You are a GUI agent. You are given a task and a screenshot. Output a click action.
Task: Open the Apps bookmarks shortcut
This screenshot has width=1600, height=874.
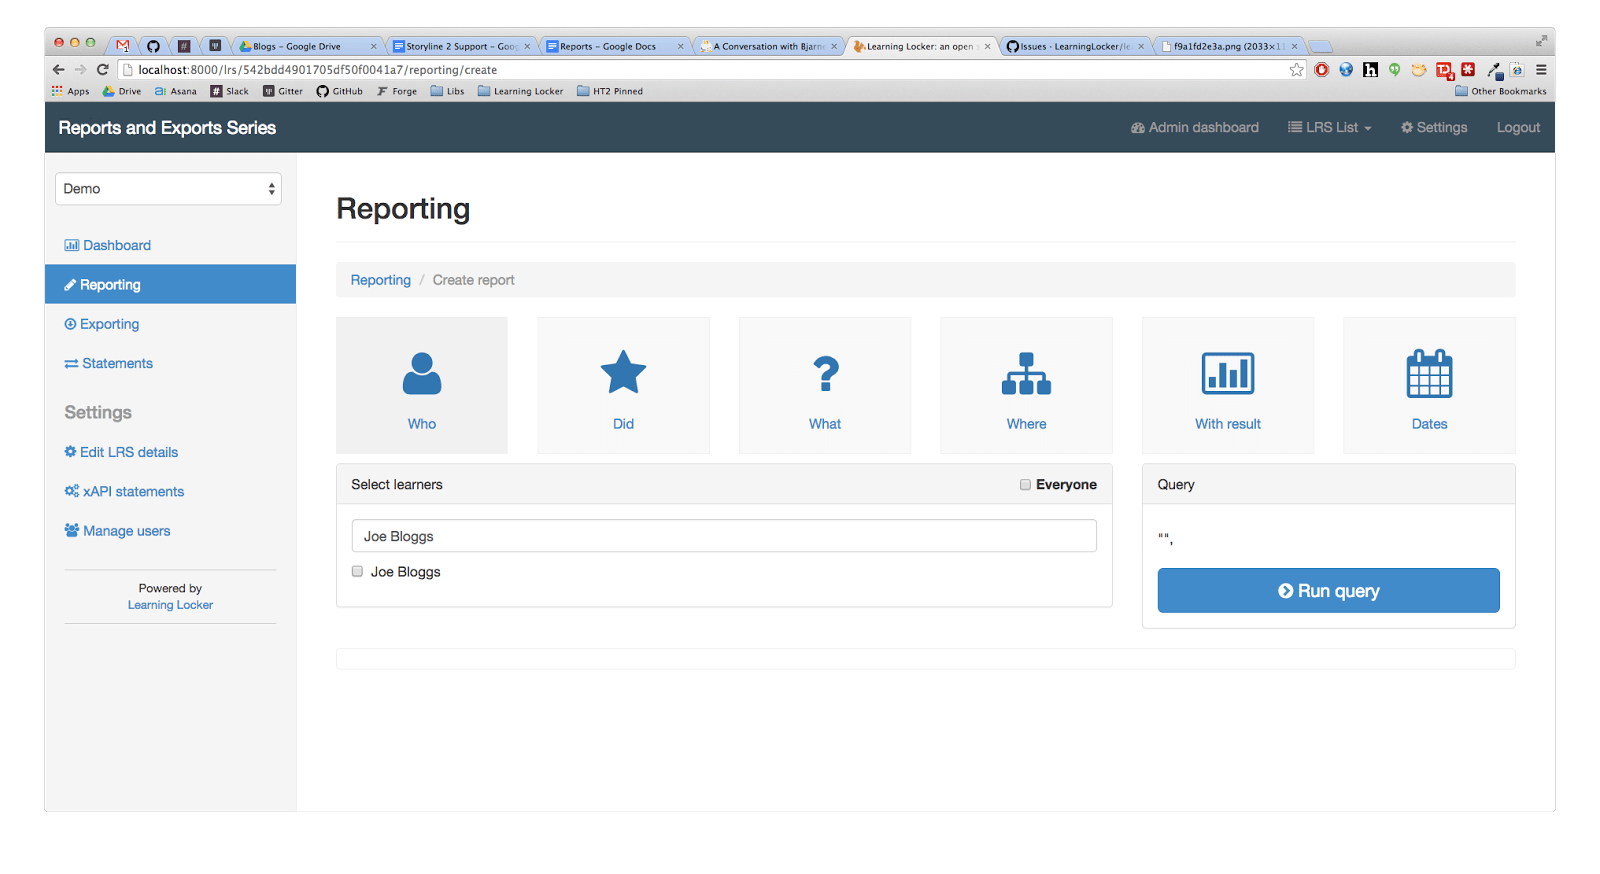pyautogui.click(x=70, y=91)
